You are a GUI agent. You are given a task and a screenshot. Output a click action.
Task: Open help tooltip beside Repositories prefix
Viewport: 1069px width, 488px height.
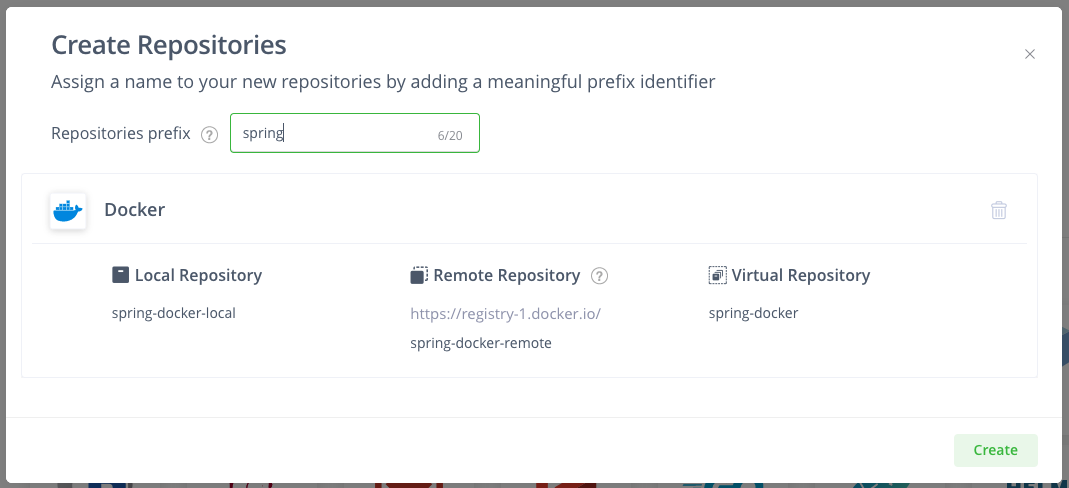point(209,135)
